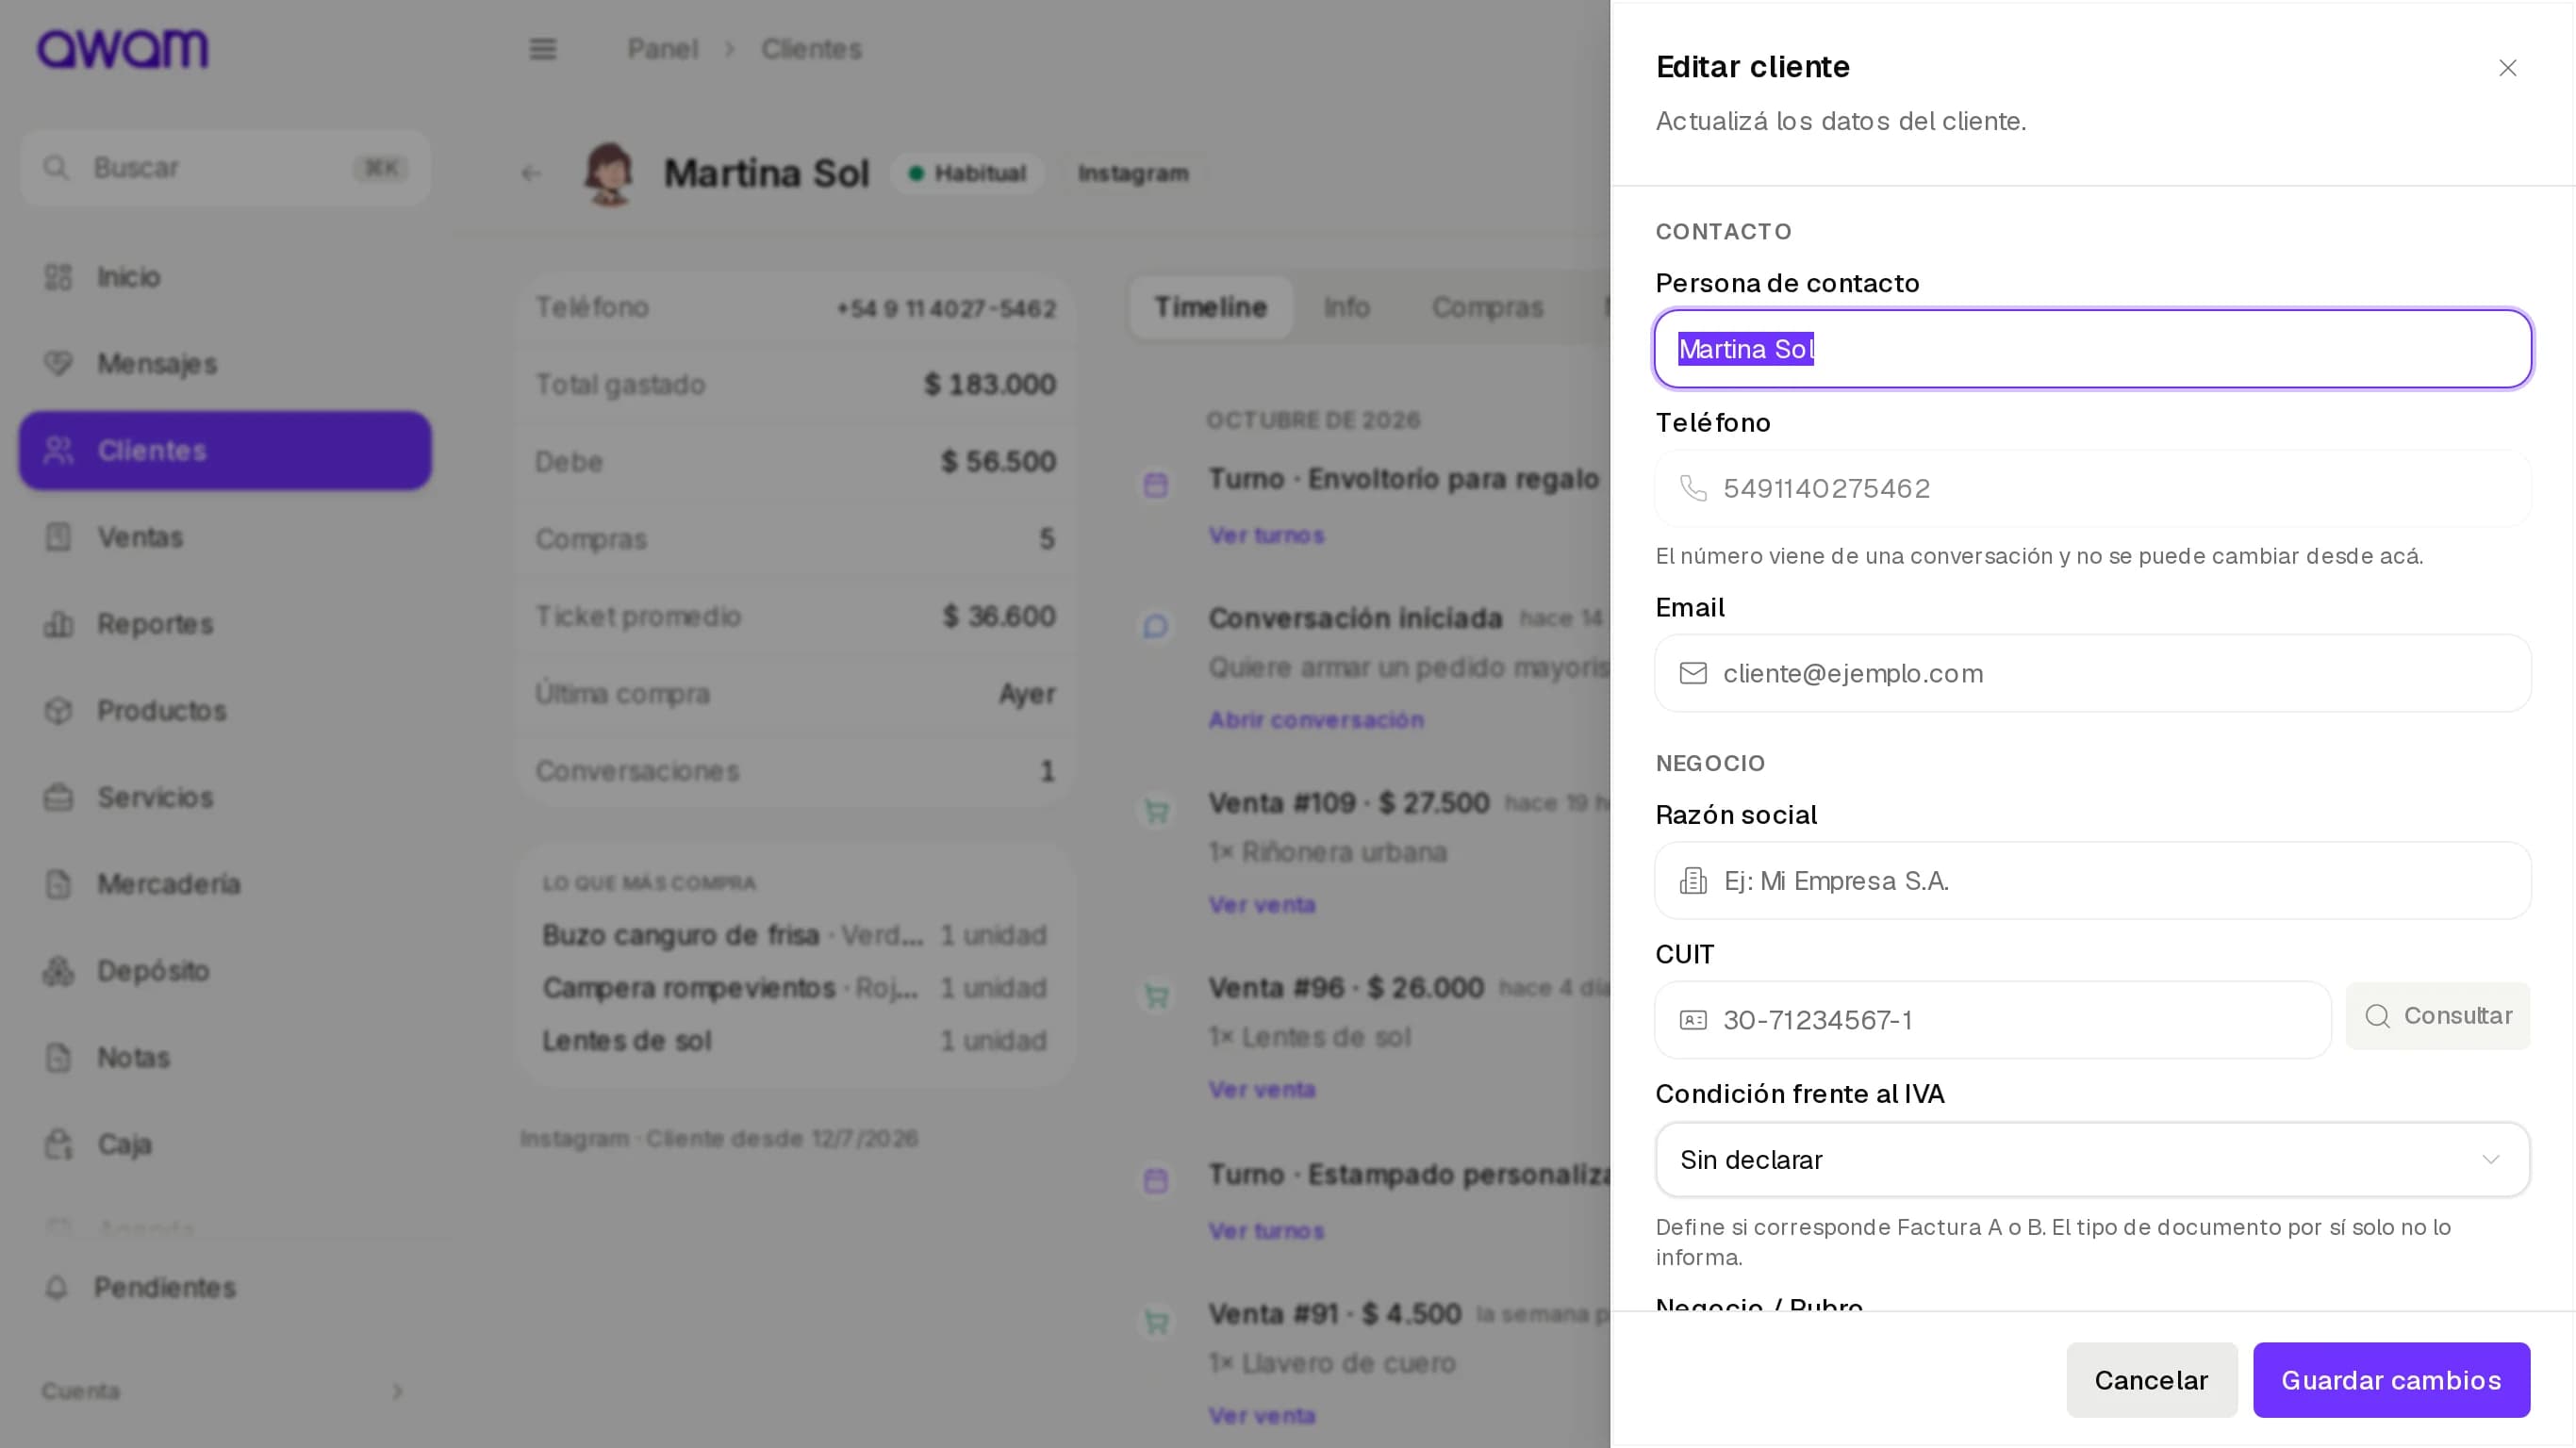
Task: Close the Editar cliente panel
Action: pos(2507,68)
